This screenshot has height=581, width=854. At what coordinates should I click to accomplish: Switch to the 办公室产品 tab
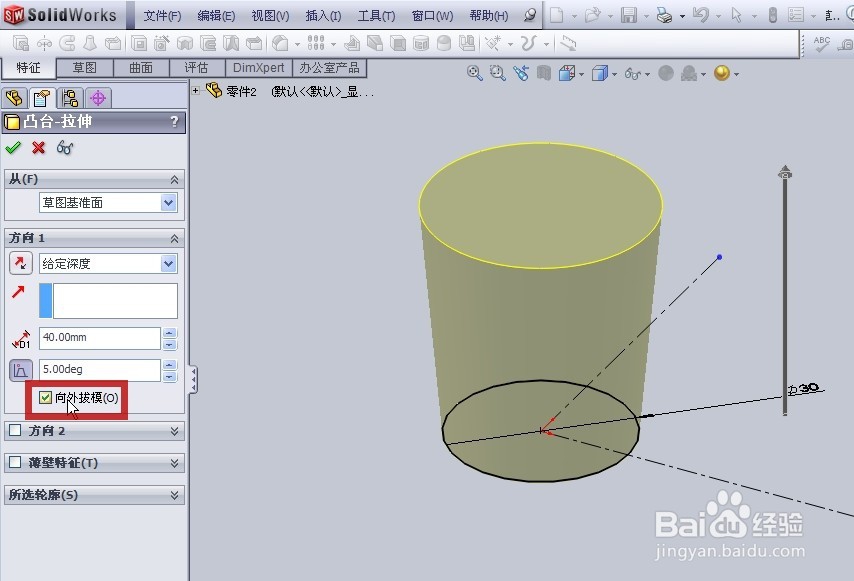coord(330,68)
